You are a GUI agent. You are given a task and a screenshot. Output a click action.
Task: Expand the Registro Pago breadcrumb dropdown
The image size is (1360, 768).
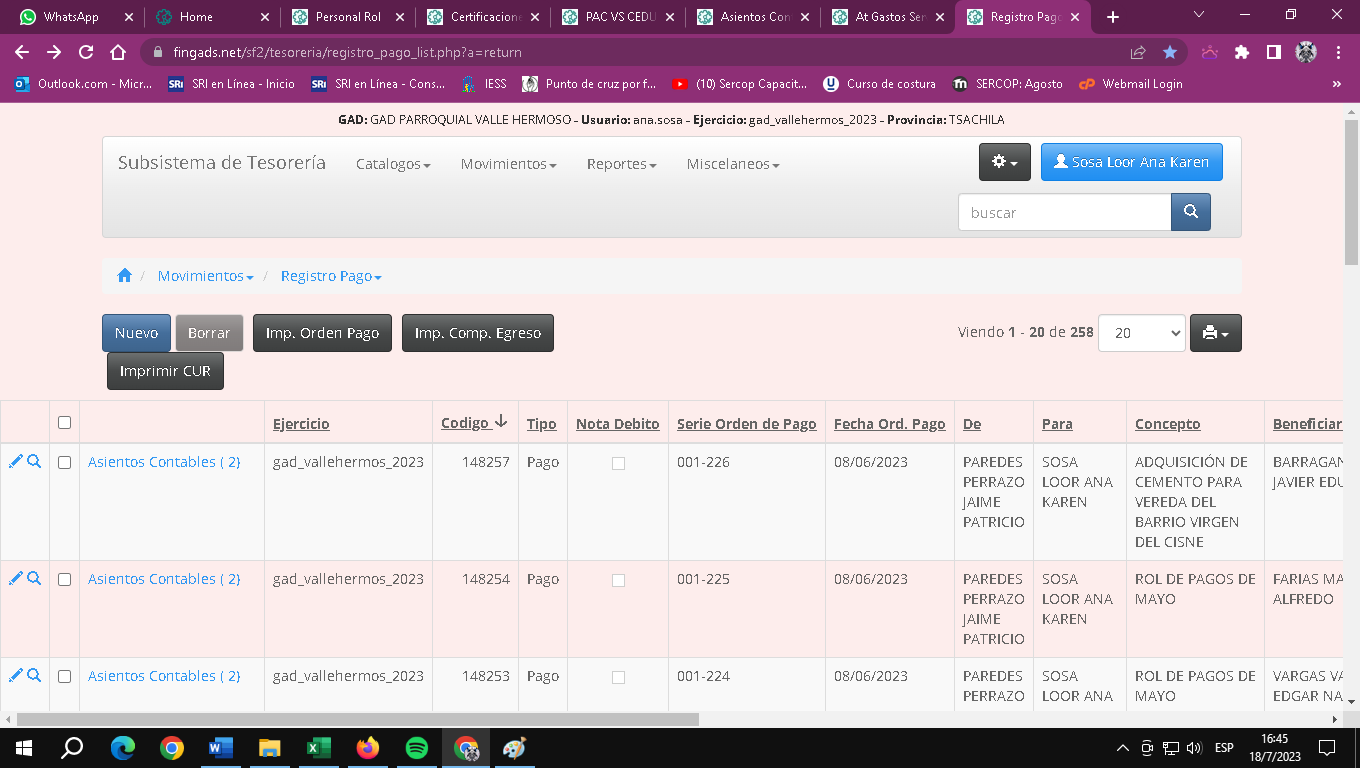coord(330,276)
